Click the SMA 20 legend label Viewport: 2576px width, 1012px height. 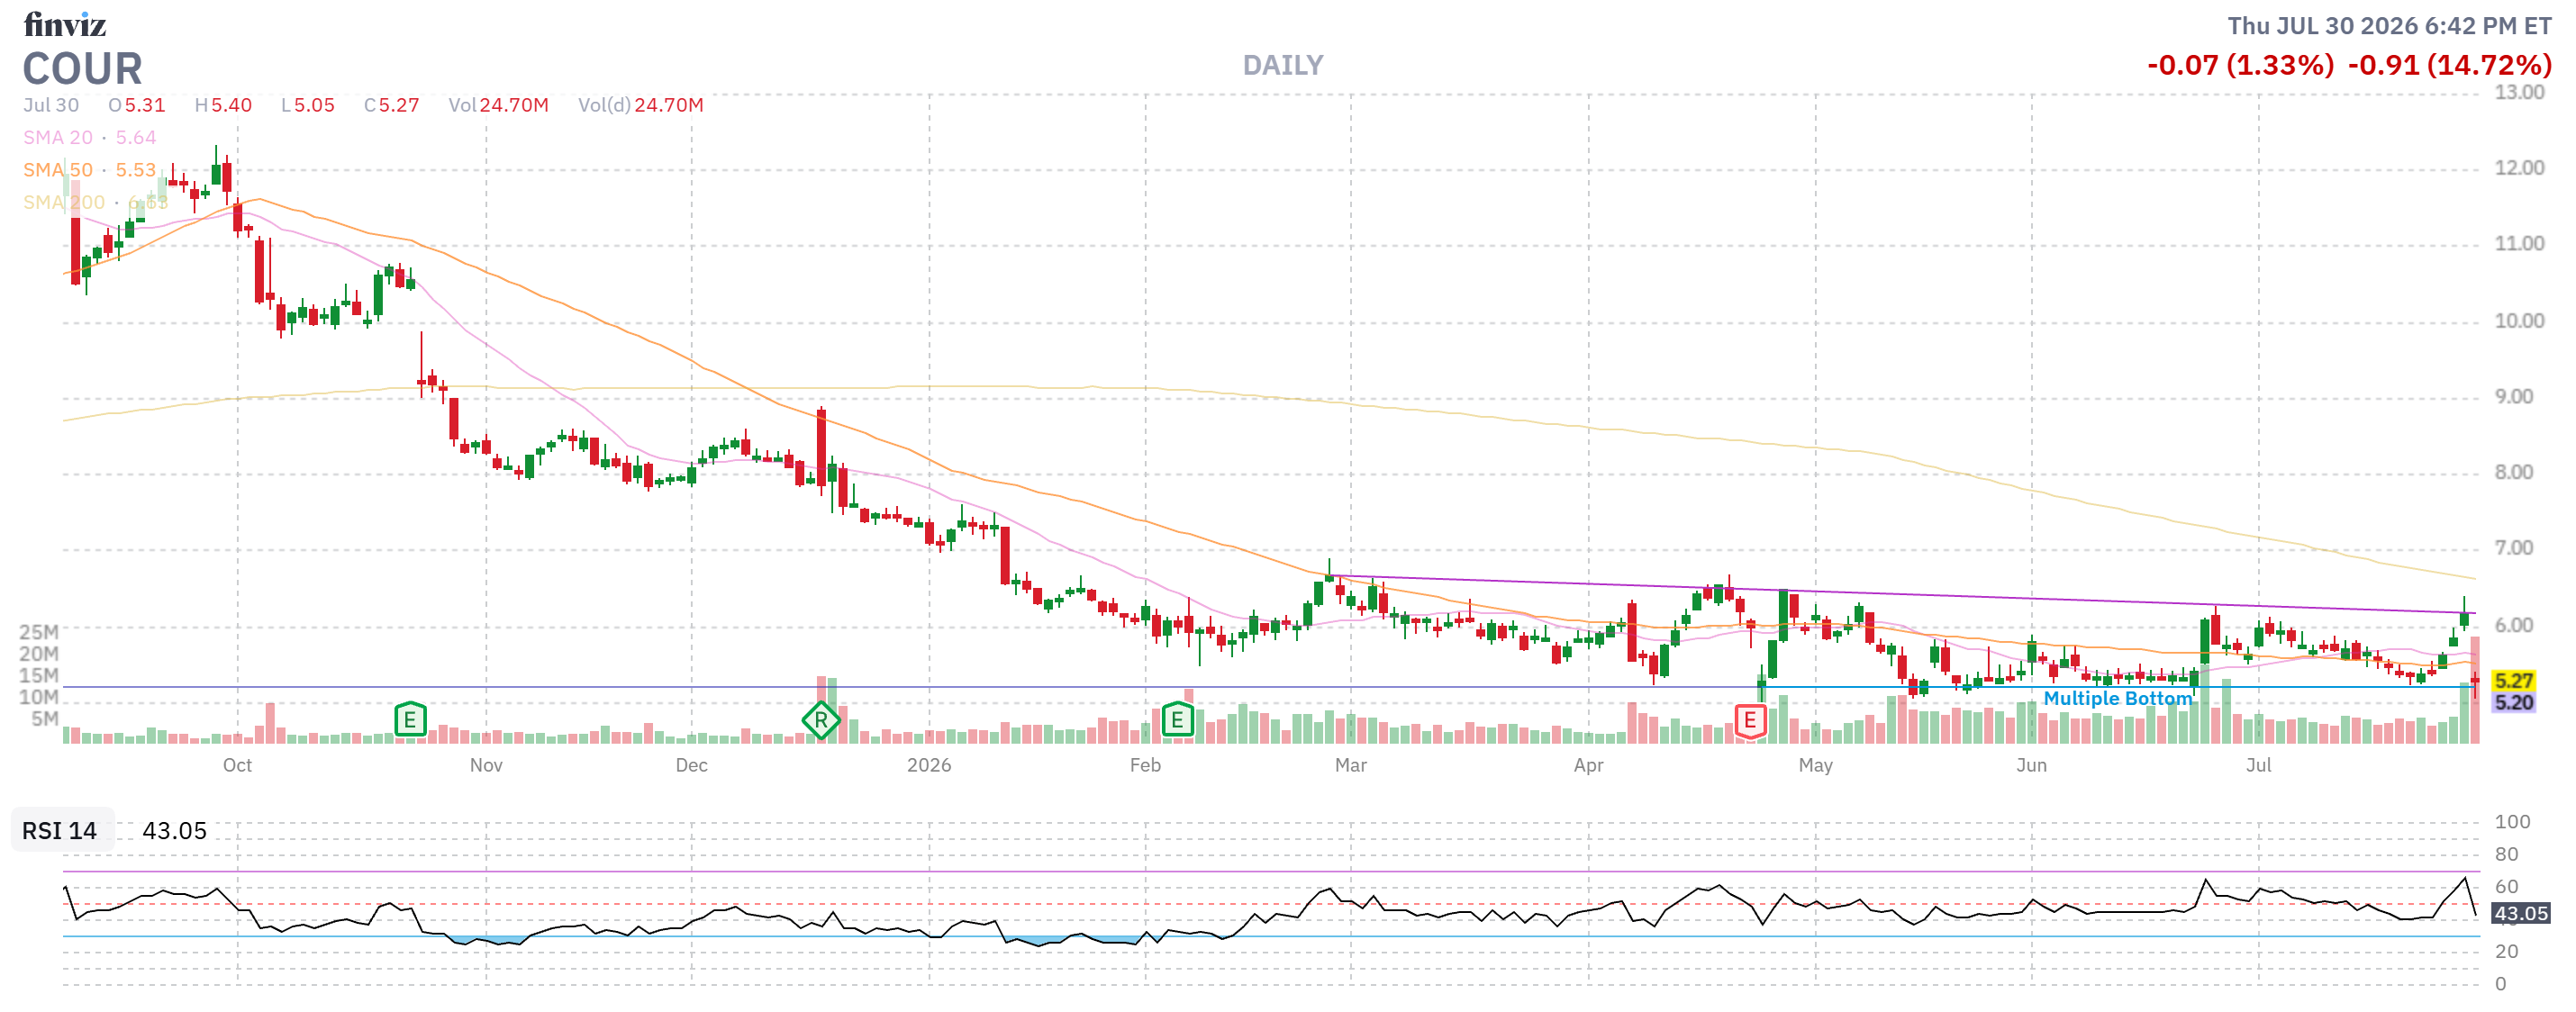coord(58,138)
